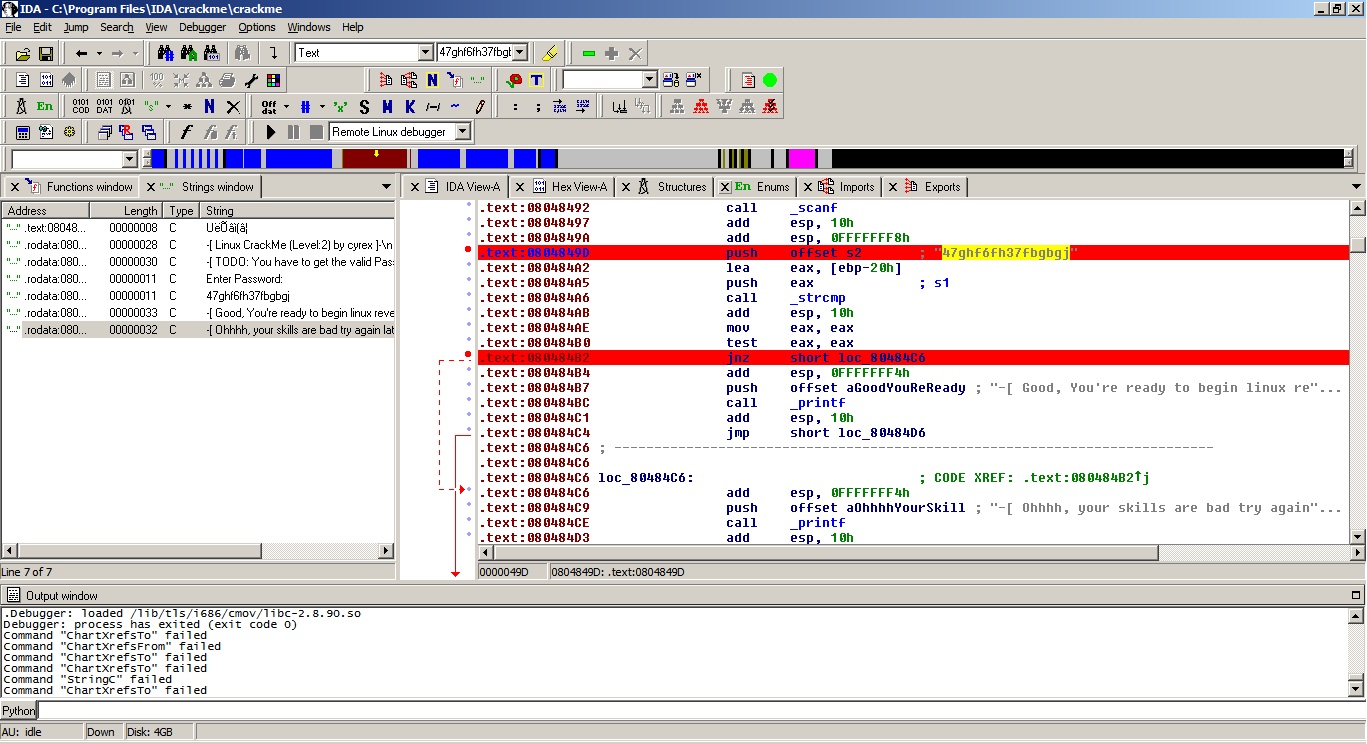Toggle breakpoint dot at address 0804849D

(468, 249)
